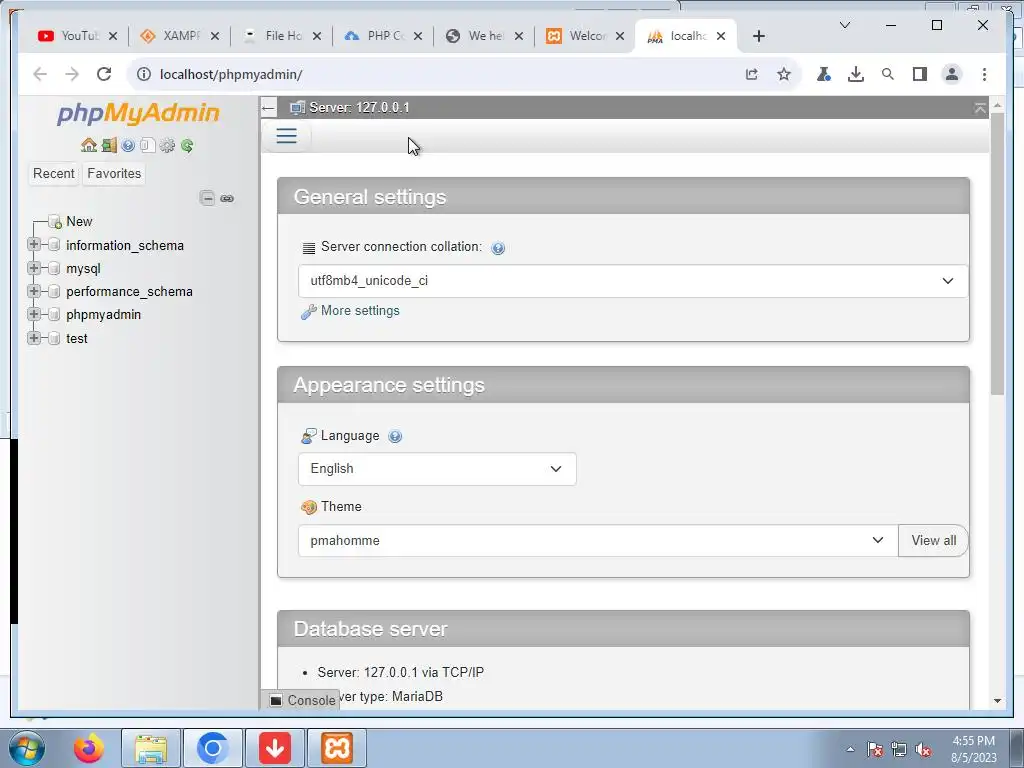Screen dimensions: 1024x768
Task: Click the address bar URL localhost/phpmyadmin/
Action: (x=231, y=74)
